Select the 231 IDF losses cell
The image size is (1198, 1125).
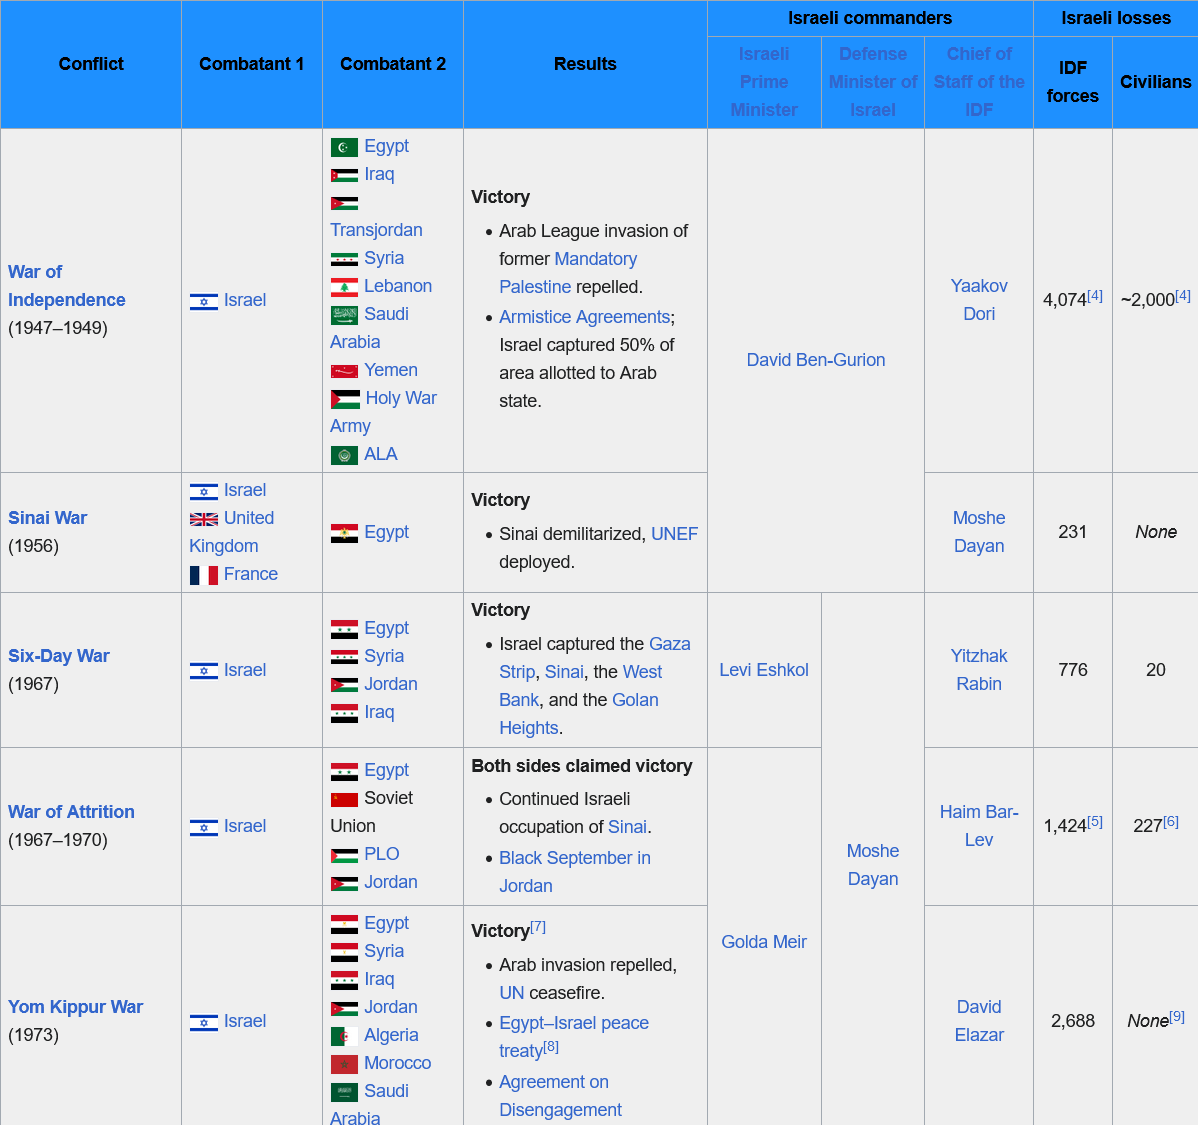pyautogui.click(x=1073, y=532)
